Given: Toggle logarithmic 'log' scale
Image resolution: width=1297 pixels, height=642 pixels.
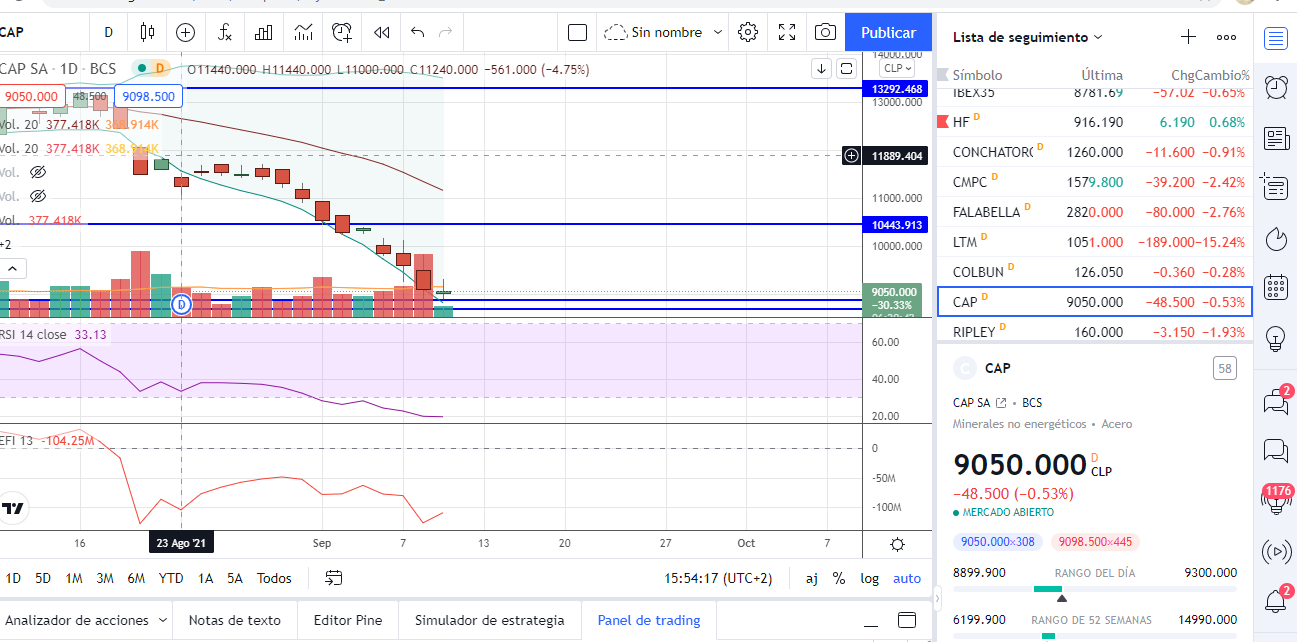Looking at the screenshot, I should coord(869,578).
